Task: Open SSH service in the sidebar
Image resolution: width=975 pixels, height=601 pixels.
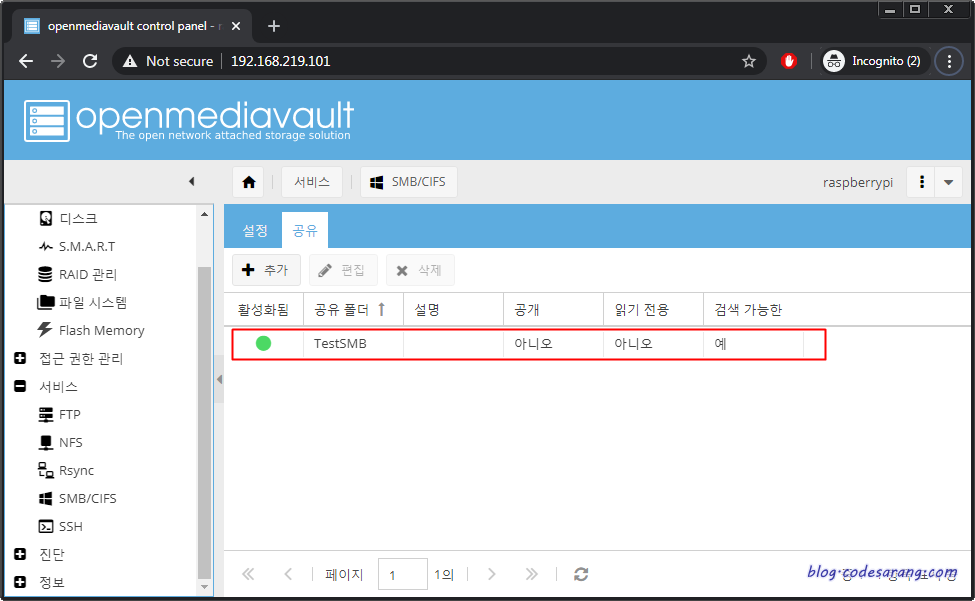Action: coord(60,526)
